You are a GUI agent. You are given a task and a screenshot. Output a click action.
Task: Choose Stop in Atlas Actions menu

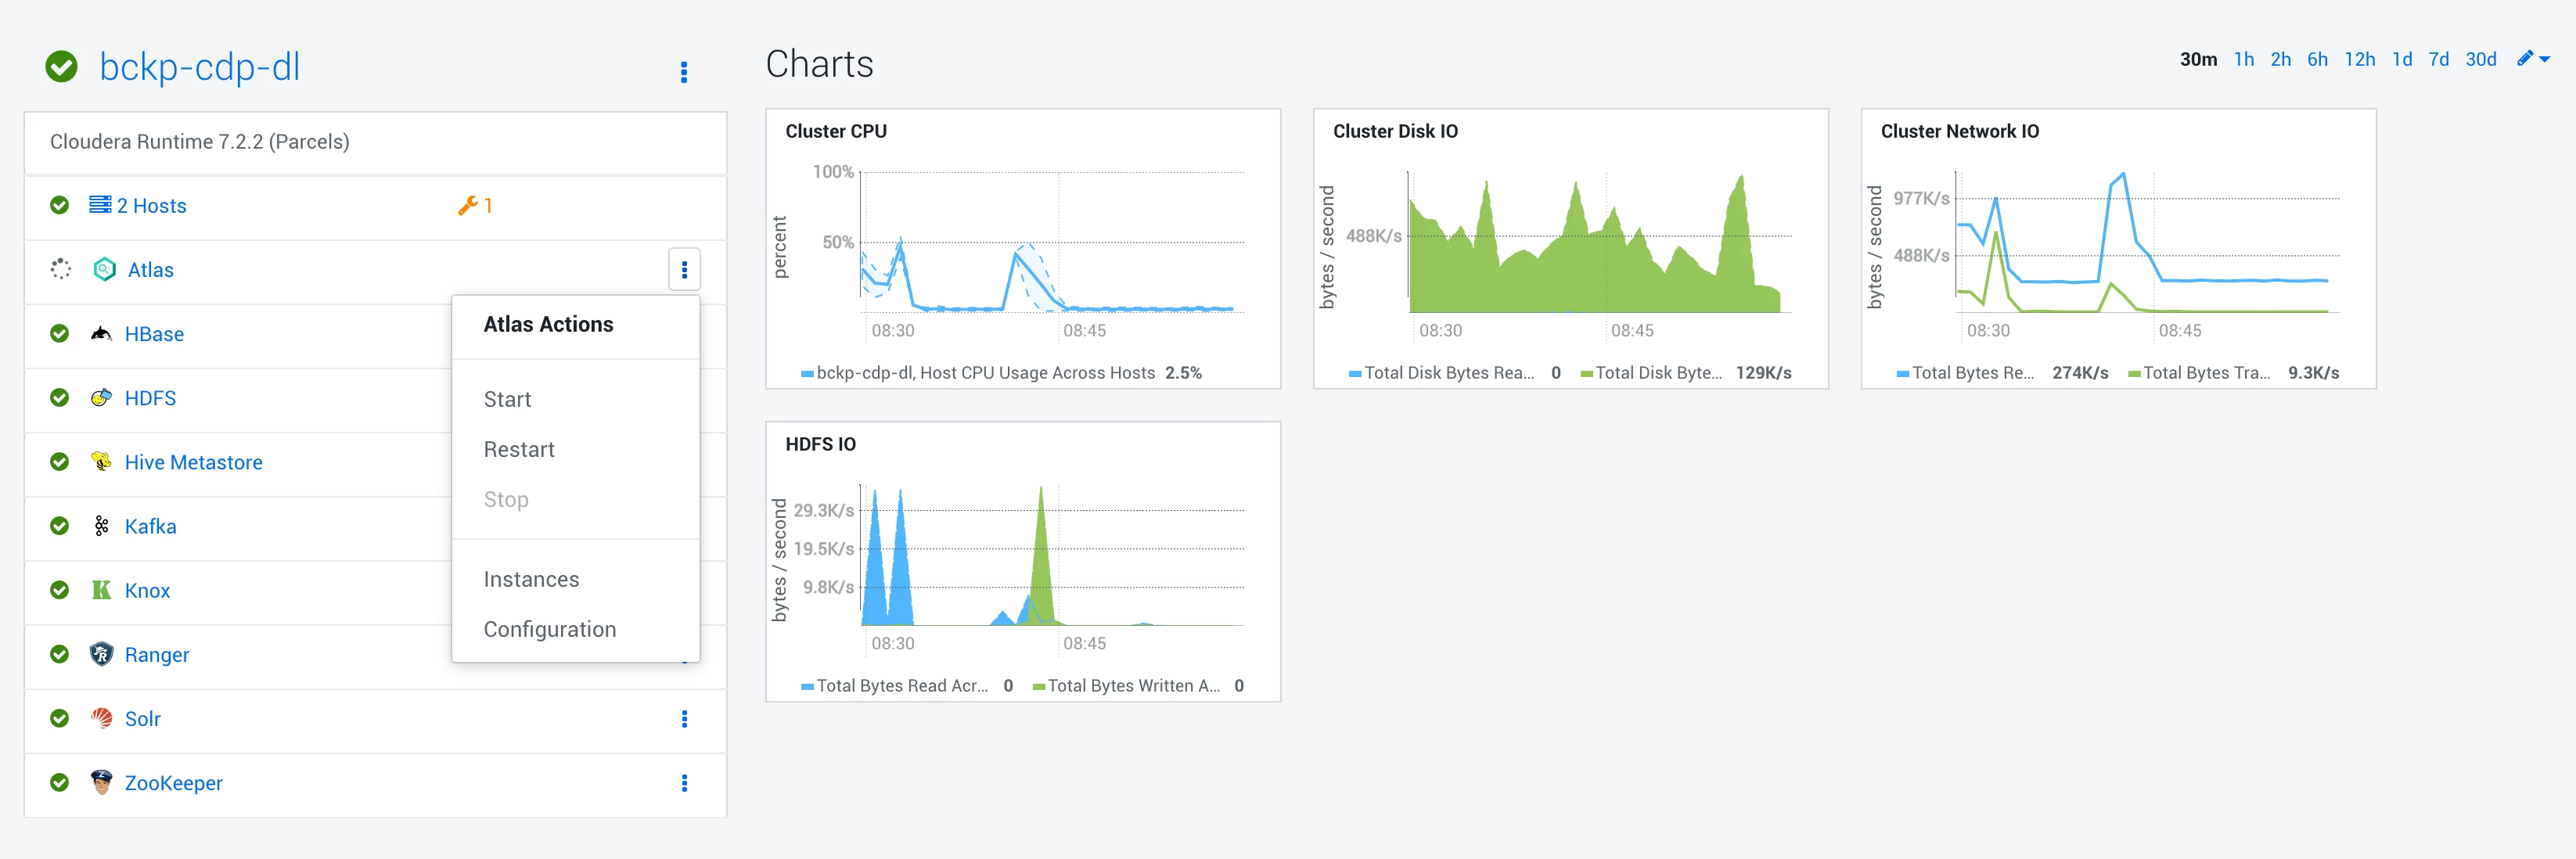click(x=506, y=499)
